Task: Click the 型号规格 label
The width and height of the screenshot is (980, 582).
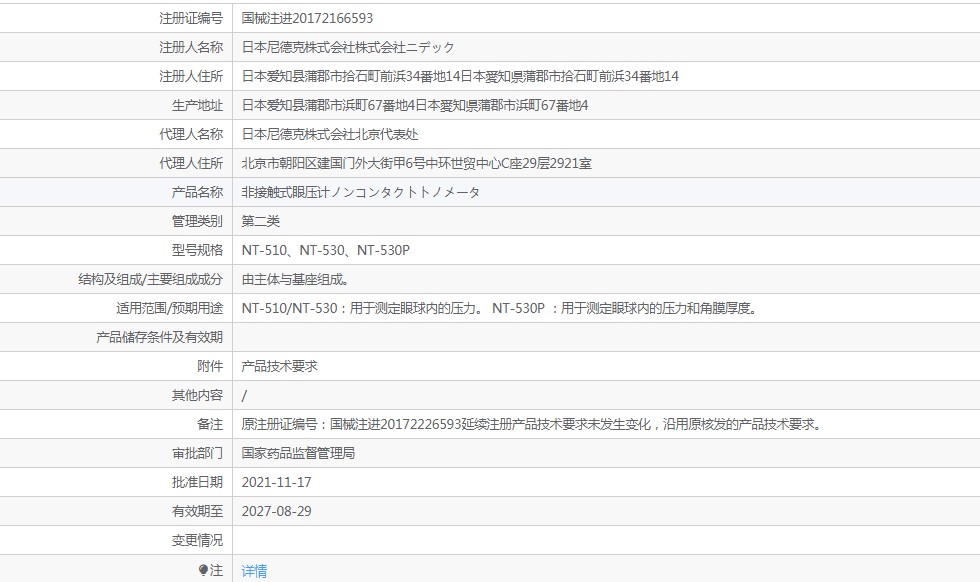Action: click(198, 250)
